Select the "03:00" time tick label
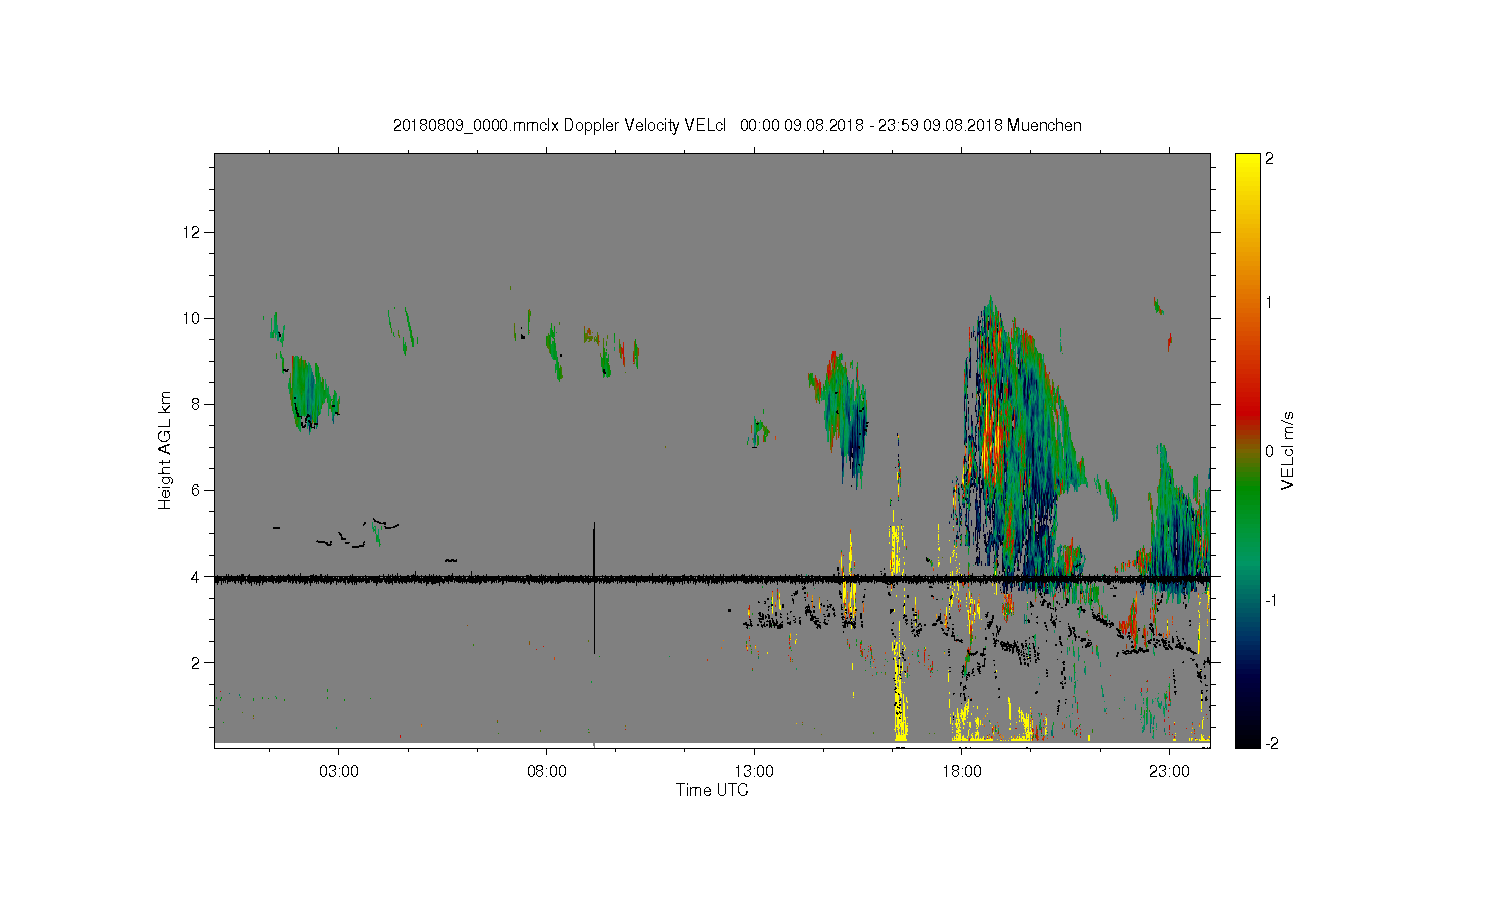The height and width of the screenshot is (900, 1500). coord(339,772)
